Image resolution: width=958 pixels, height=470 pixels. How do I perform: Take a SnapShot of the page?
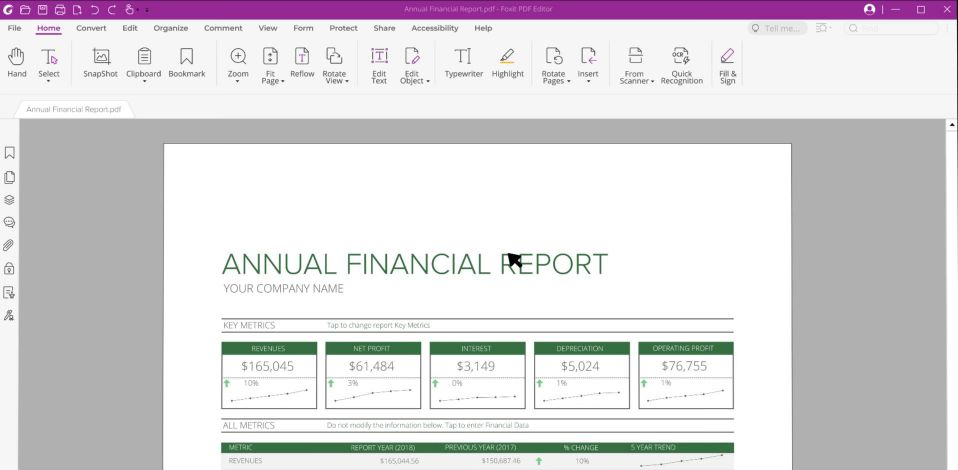tap(100, 62)
